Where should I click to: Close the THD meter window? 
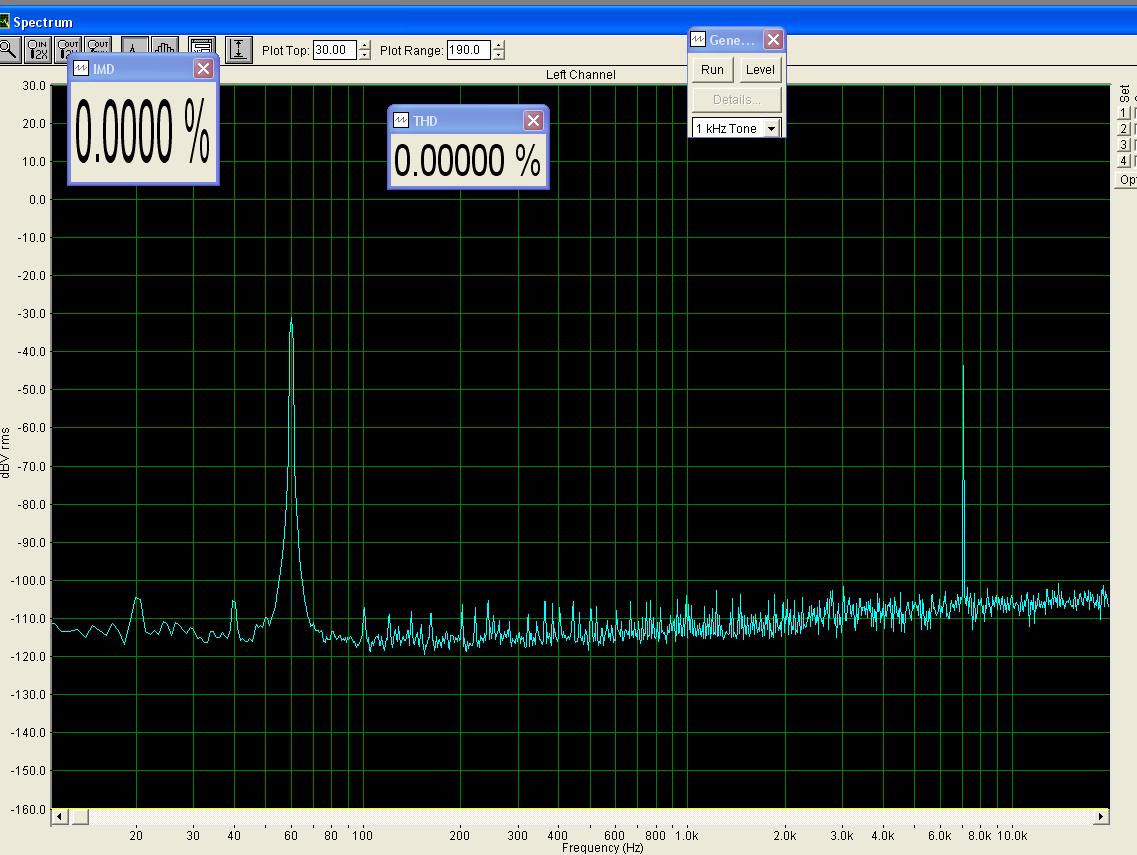tap(534, 120)
